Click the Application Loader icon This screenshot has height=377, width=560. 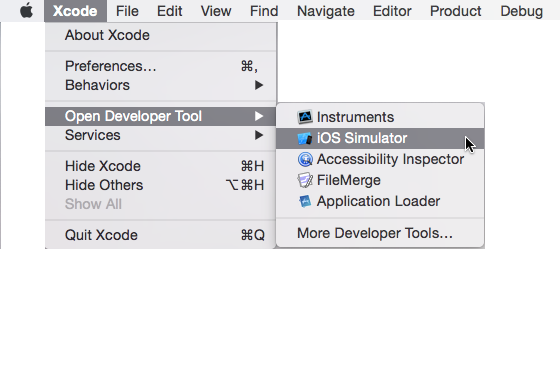click(x=305, y=201)
